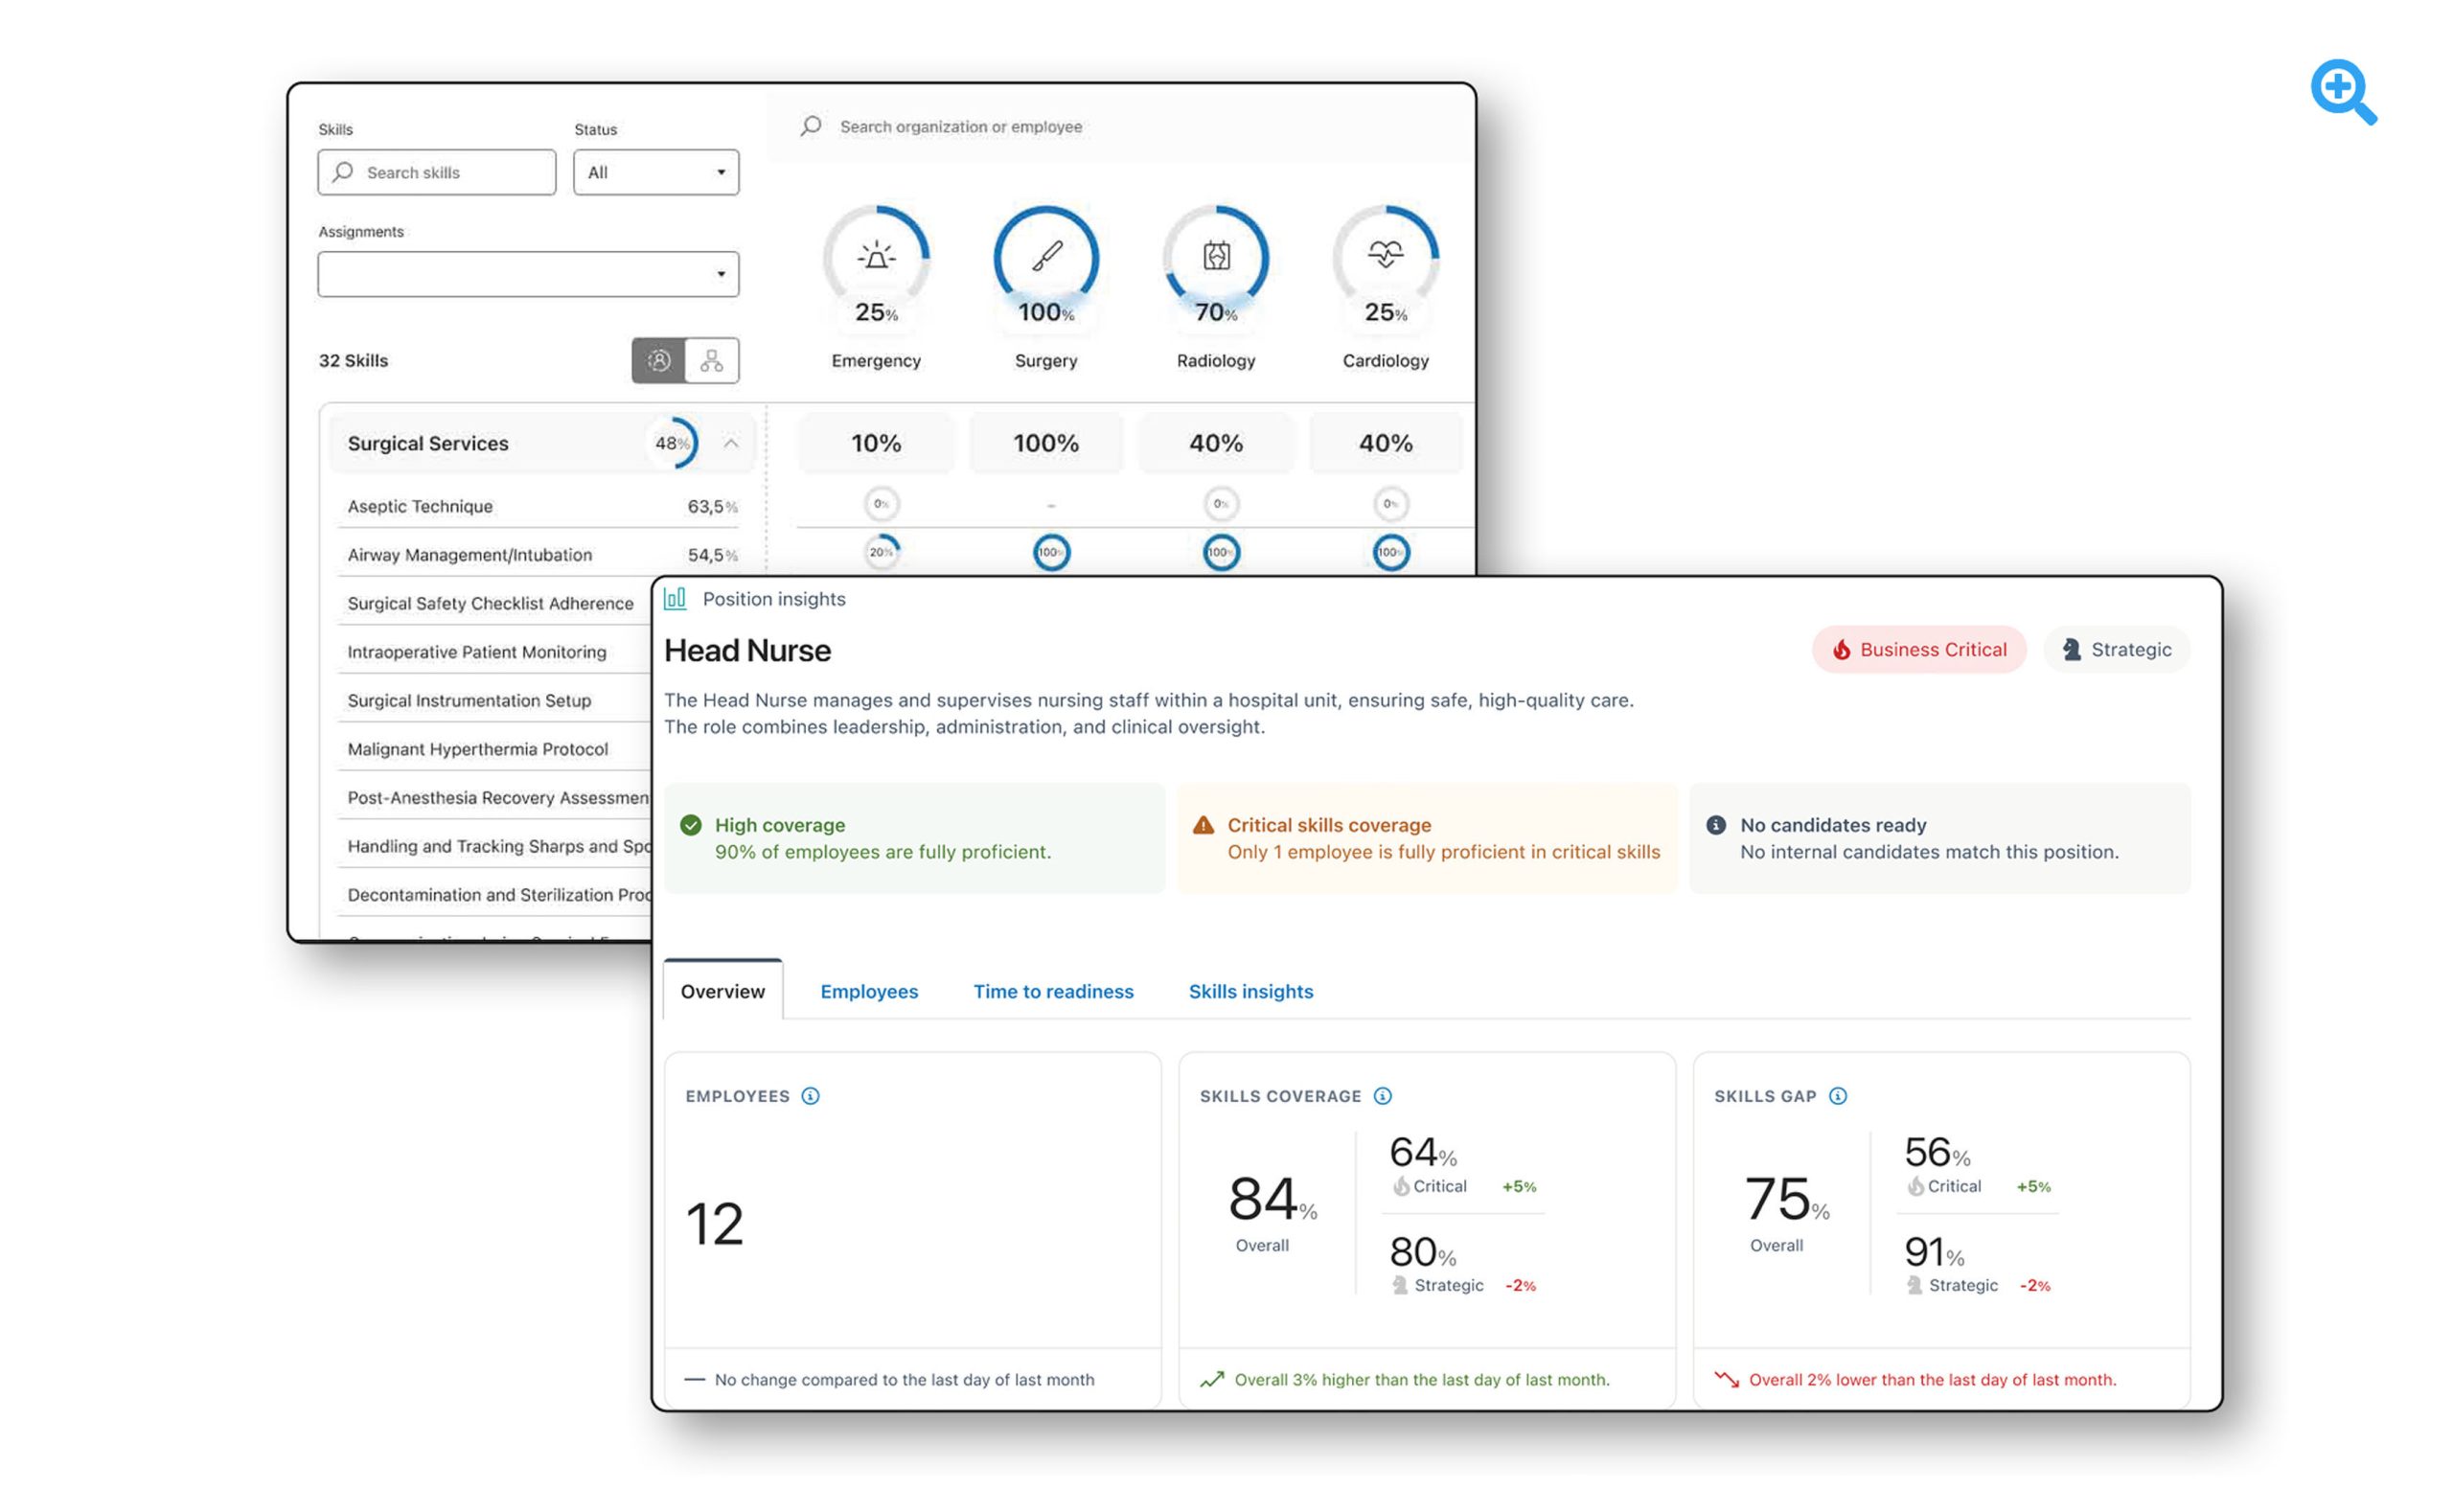
Task: Click the Surgery scalpel icon
Action: click(1046, 256)
